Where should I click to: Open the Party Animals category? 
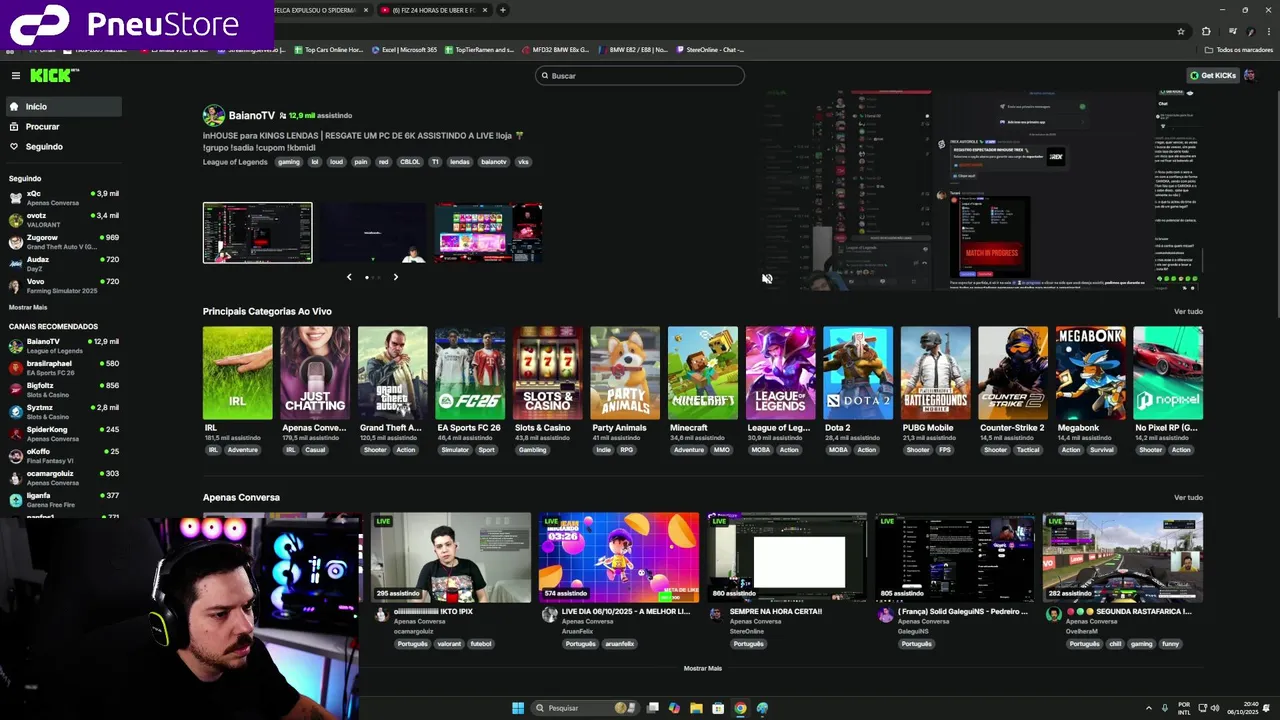point(625,373)
